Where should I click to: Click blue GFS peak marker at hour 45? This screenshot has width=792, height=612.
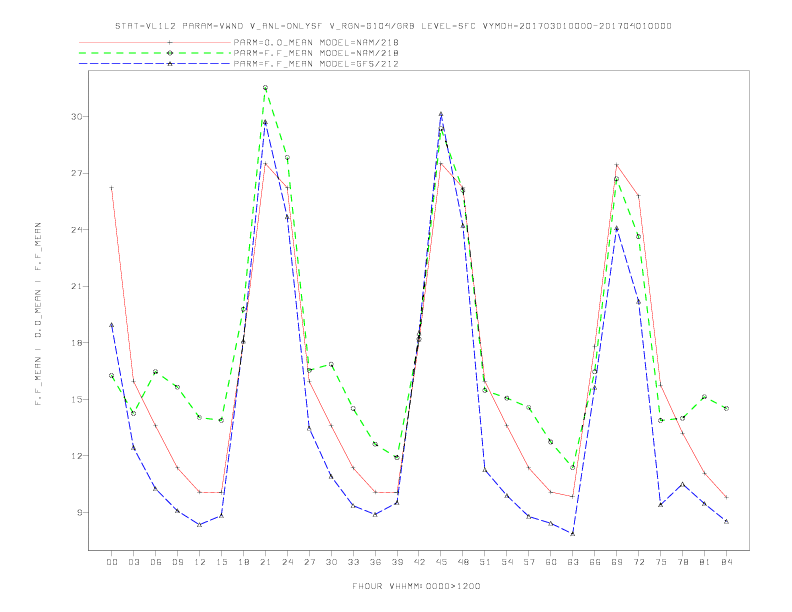pos(441,114)
